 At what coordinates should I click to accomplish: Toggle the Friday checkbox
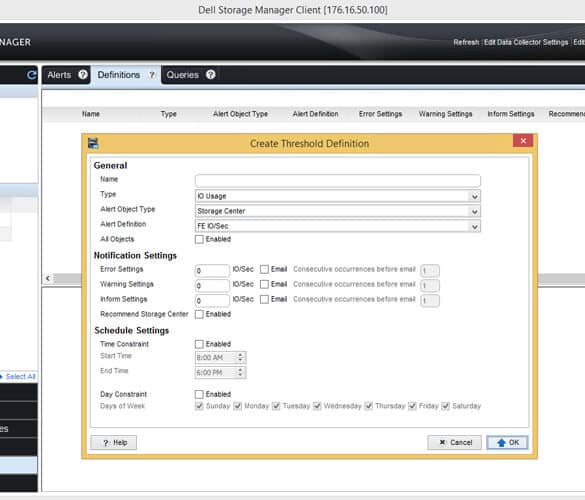coord(412,406)
